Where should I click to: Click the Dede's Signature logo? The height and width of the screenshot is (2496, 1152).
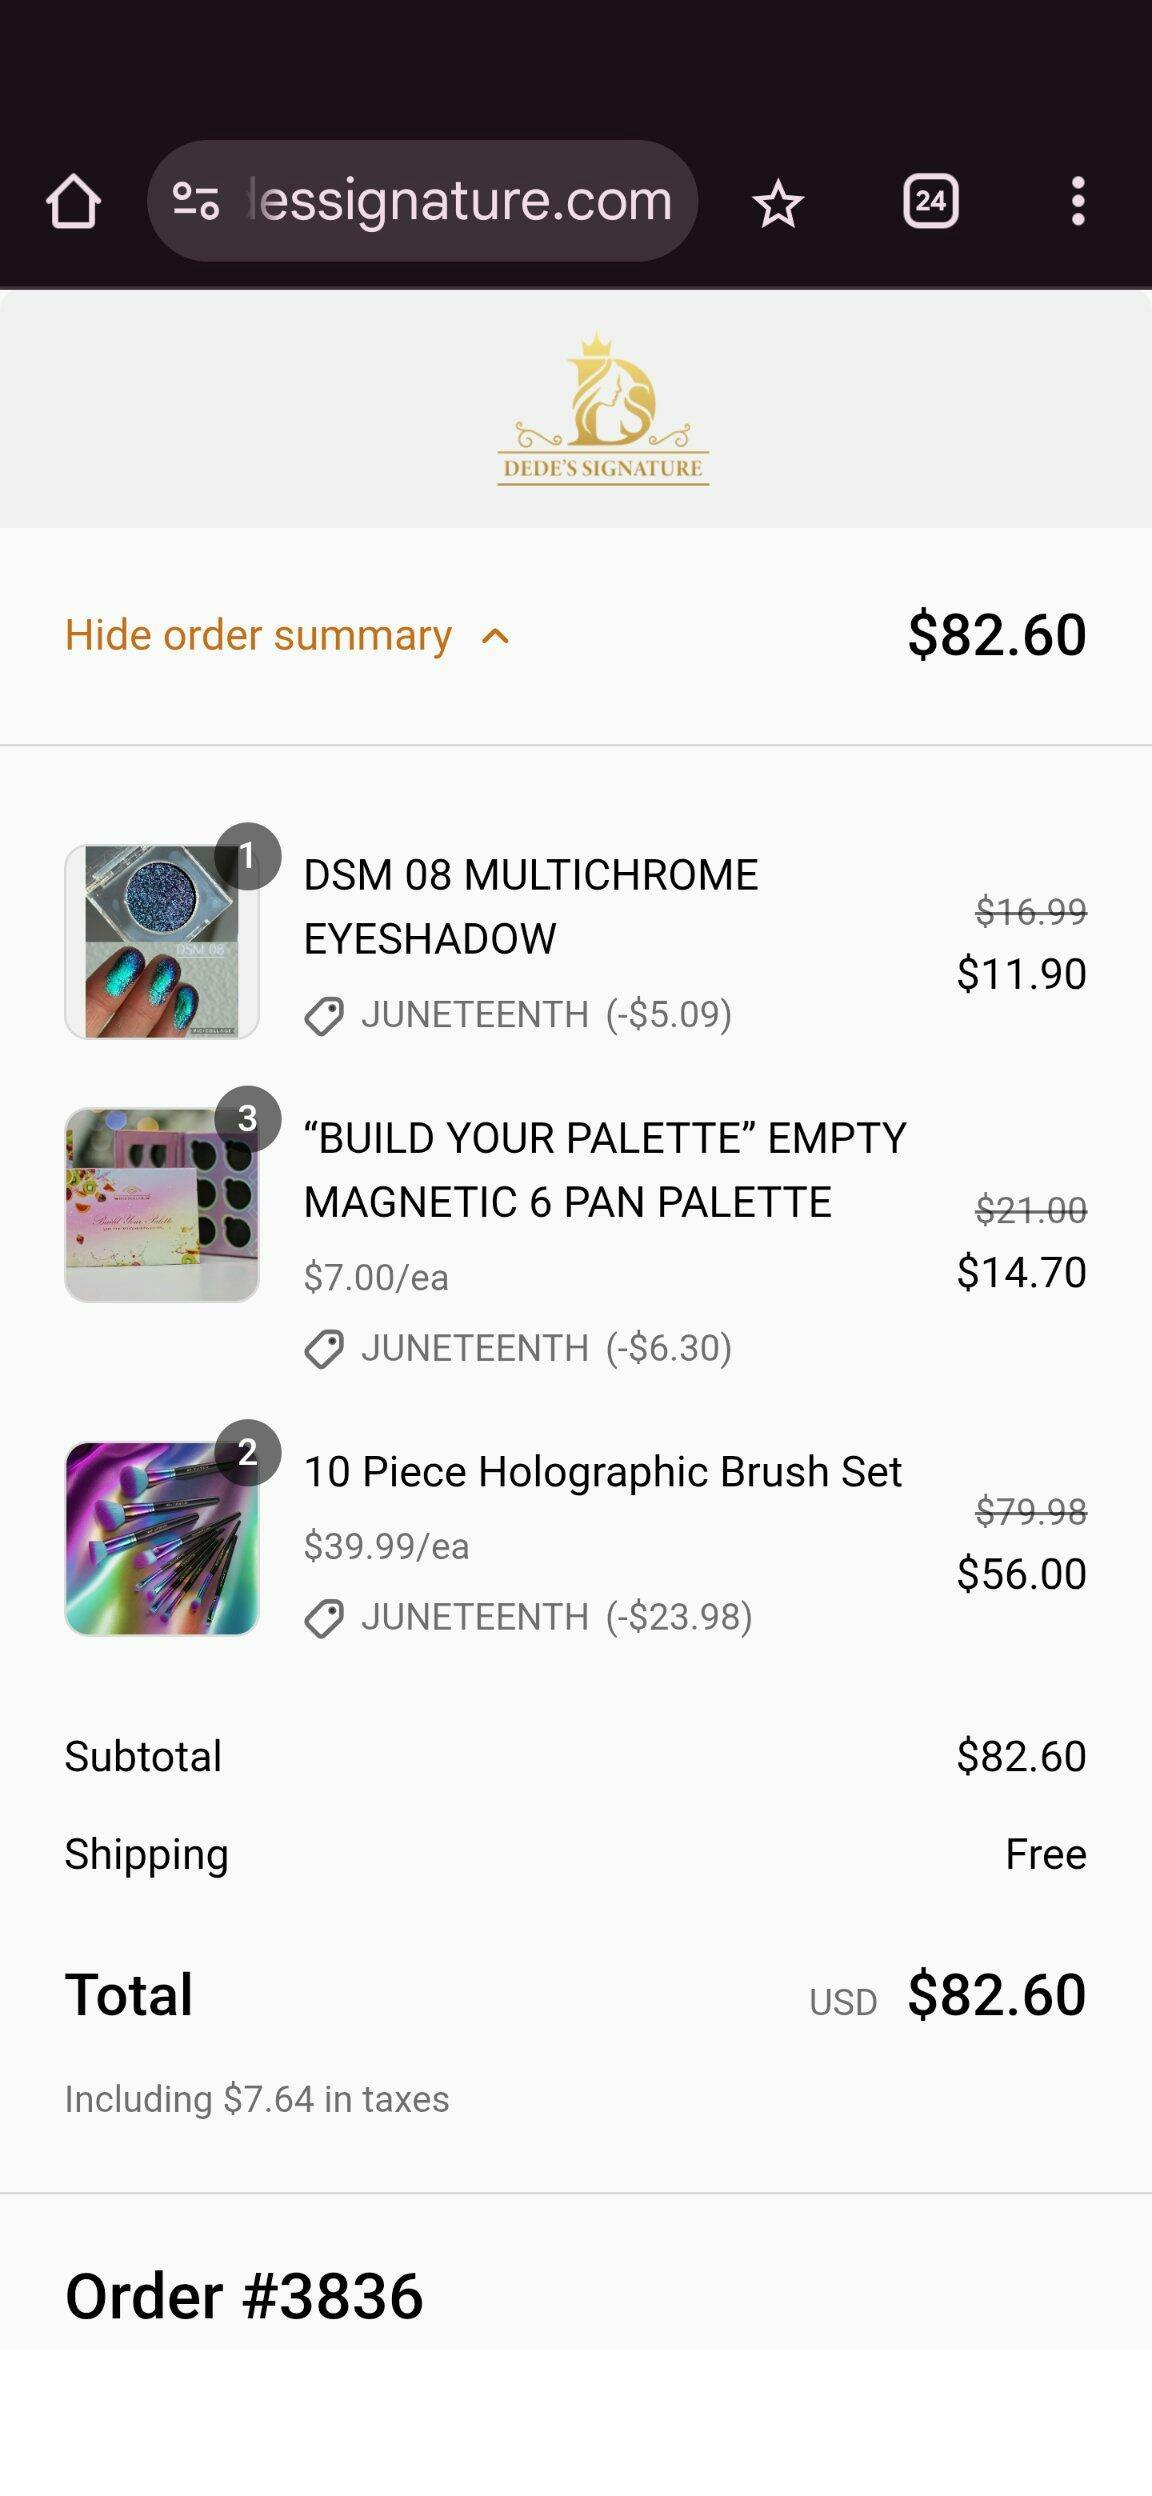(x=603, y=410)
